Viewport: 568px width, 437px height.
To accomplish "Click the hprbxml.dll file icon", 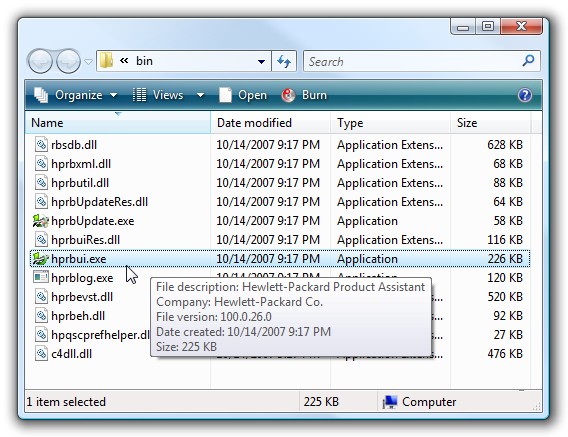I will 41,164.
